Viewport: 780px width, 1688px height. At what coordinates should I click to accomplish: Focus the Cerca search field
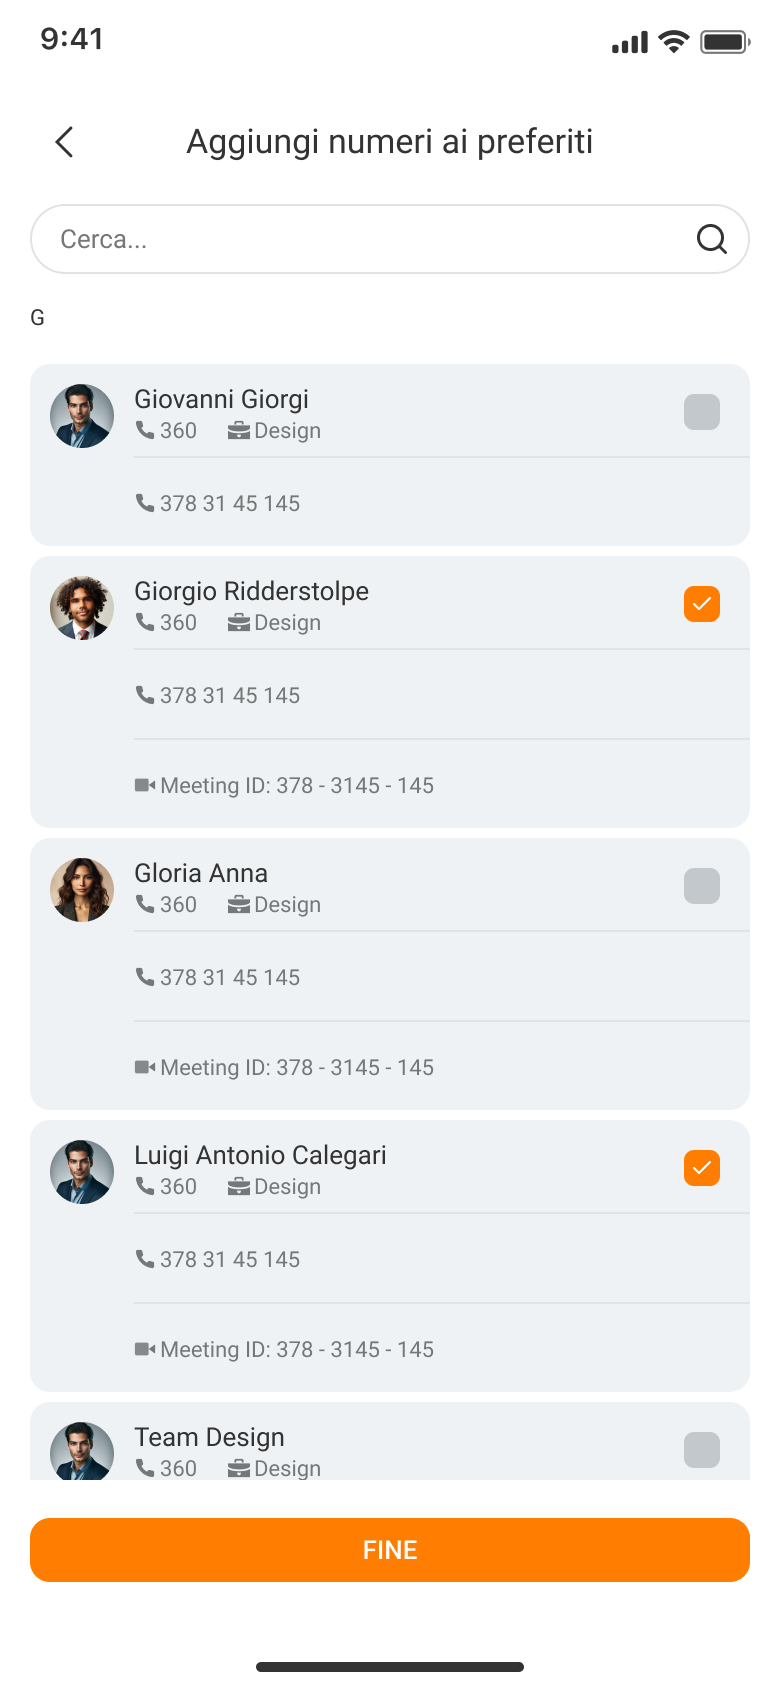pyautogui.click(x=390, y=239)
